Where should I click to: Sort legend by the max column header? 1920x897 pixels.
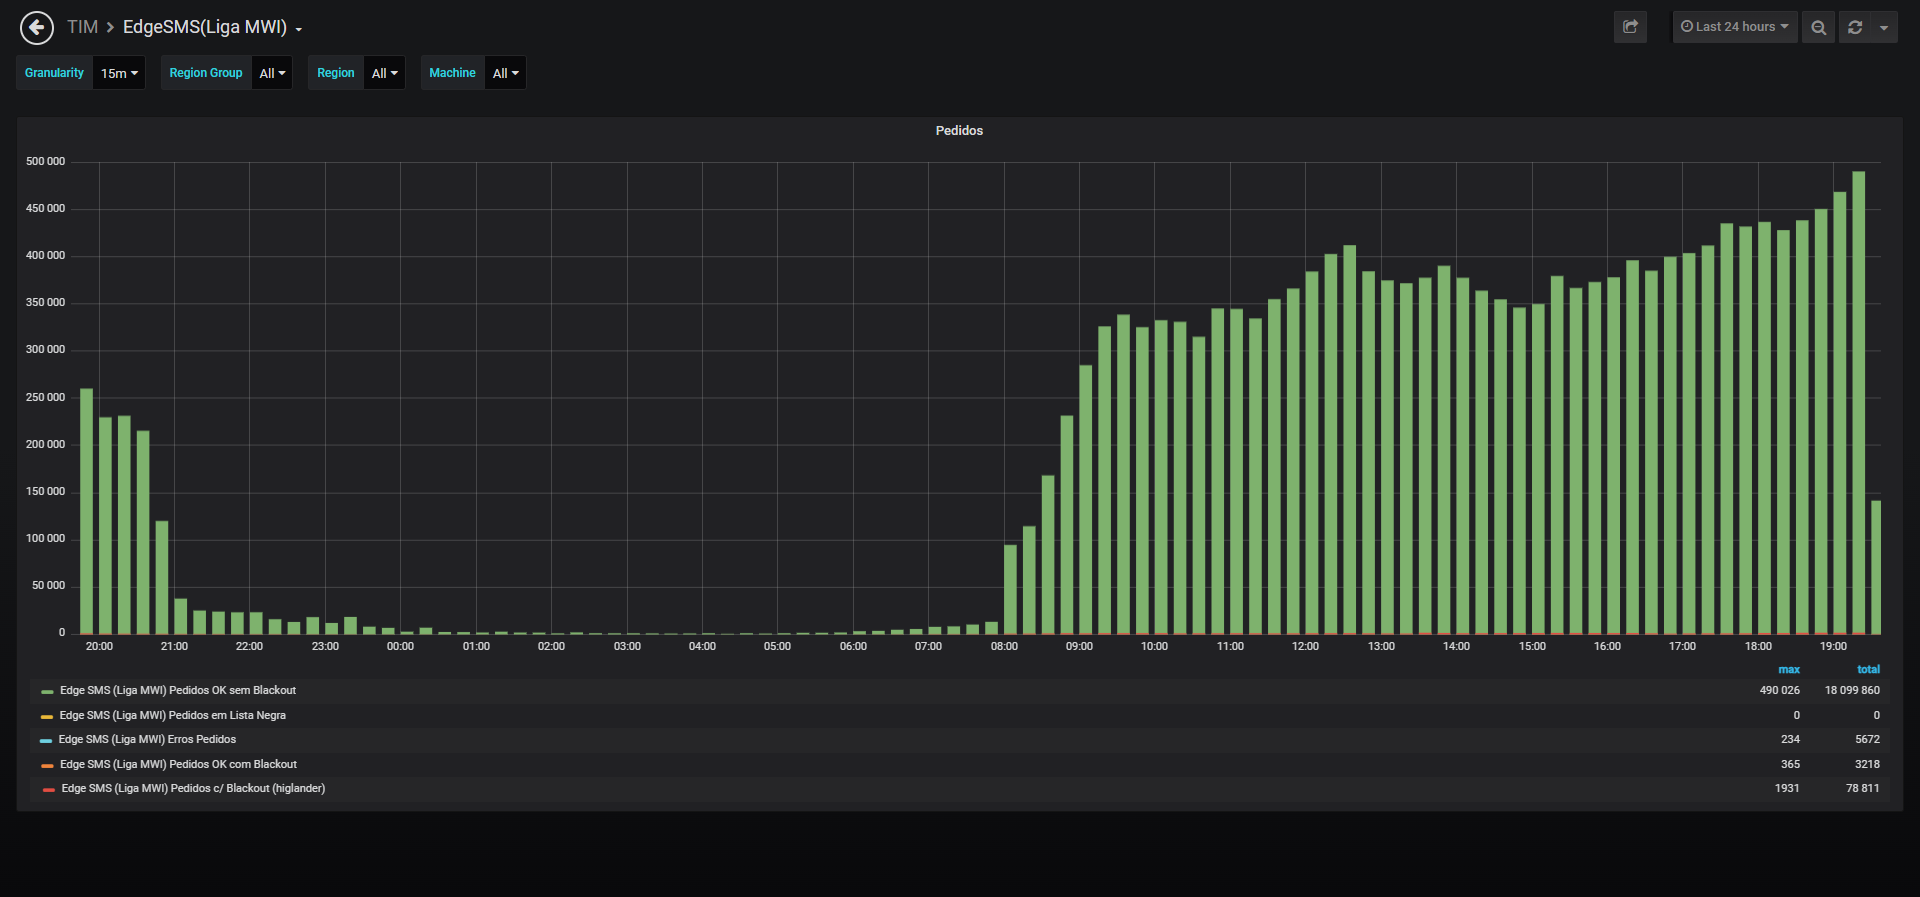click(x=1789, y=669)
